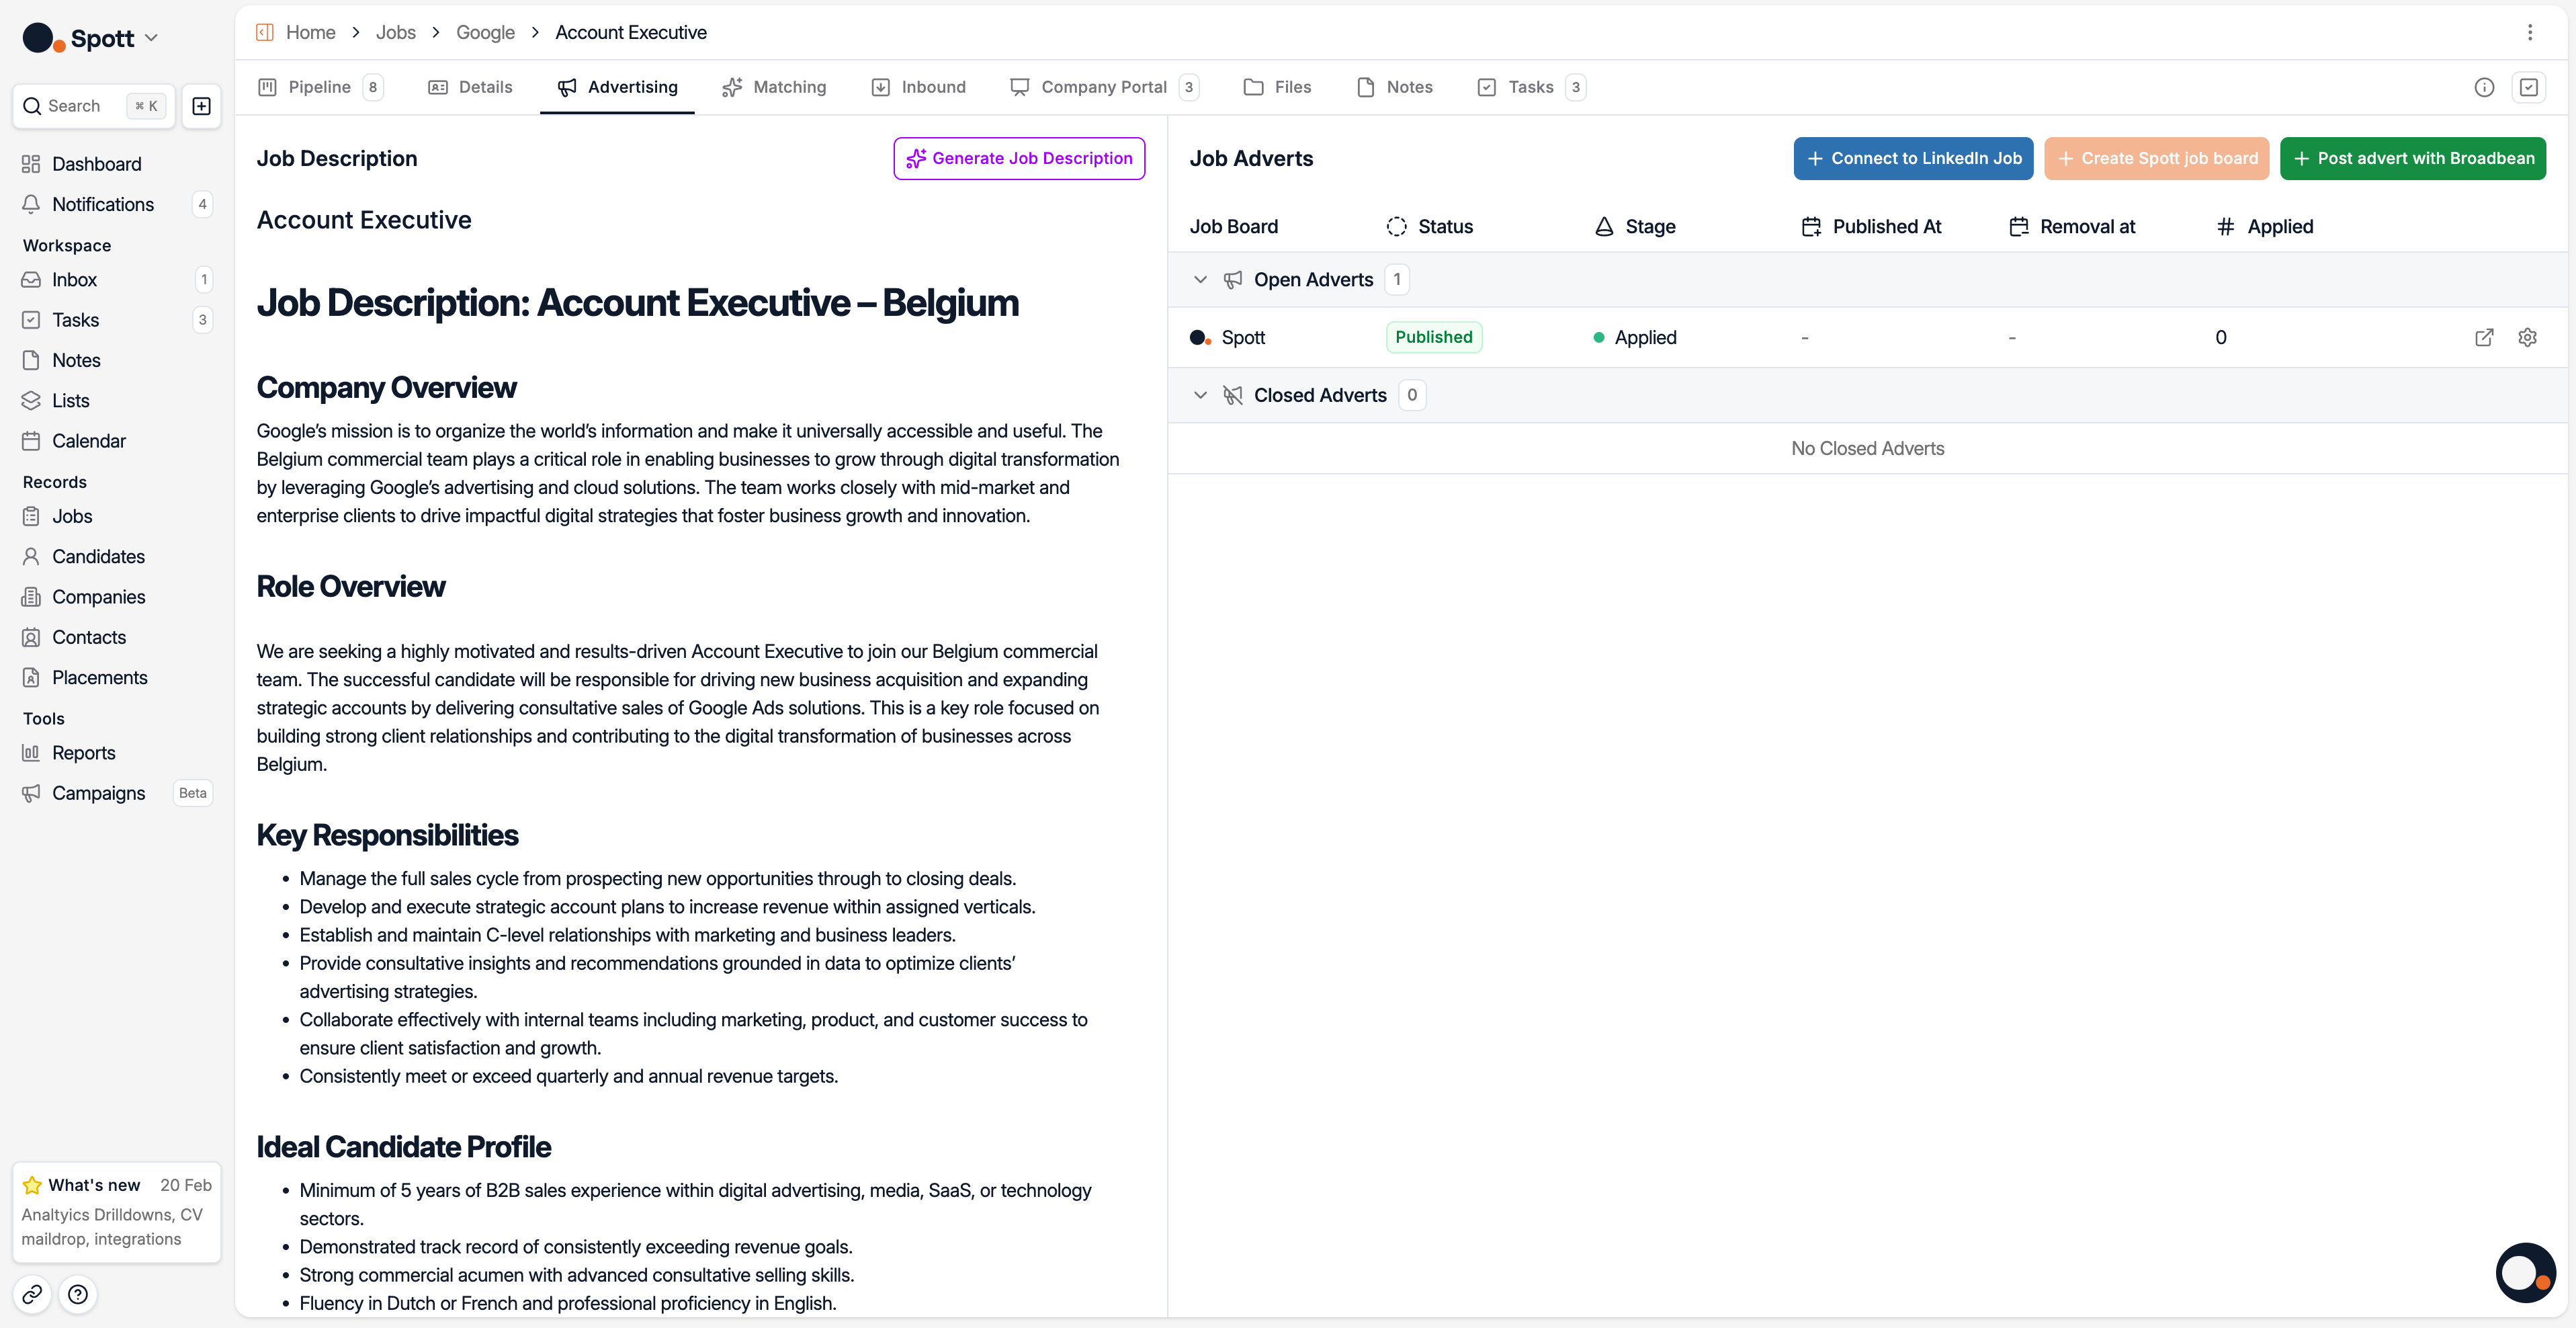Click the Stage column header
The image size is (2576, 1328).
(x=1635, y=227)
